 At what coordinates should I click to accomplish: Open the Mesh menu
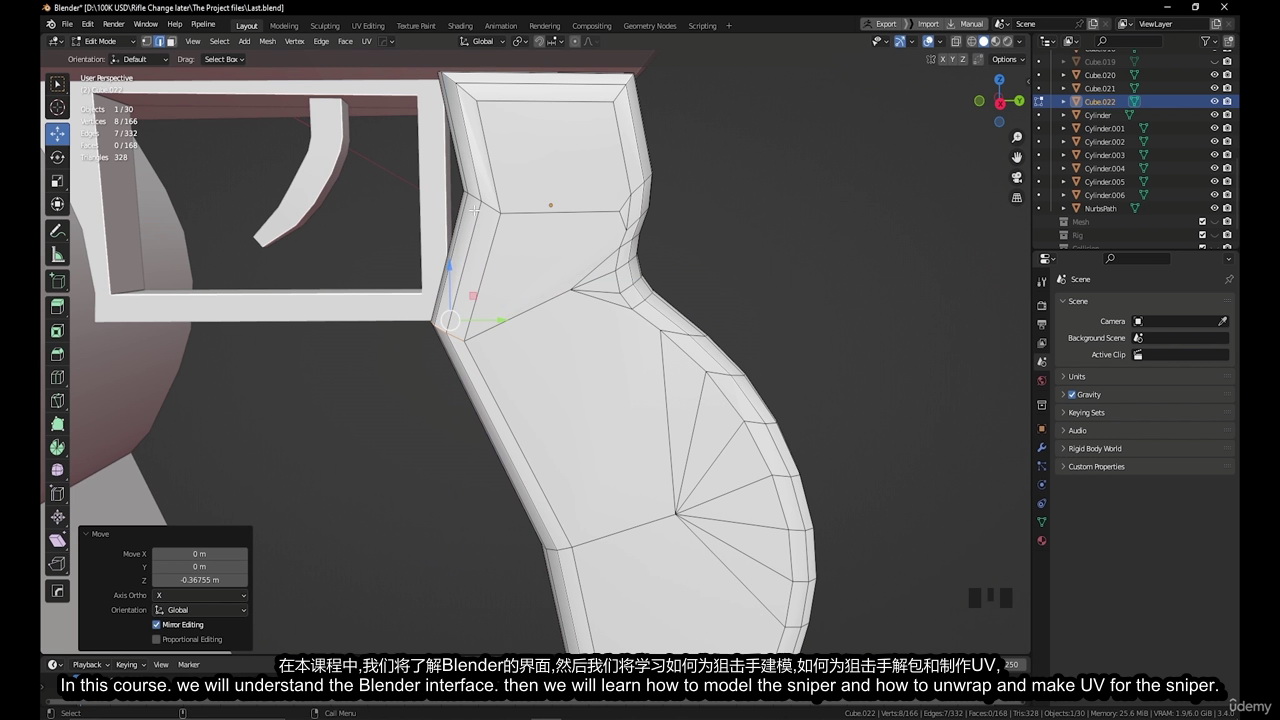(267, 41)
